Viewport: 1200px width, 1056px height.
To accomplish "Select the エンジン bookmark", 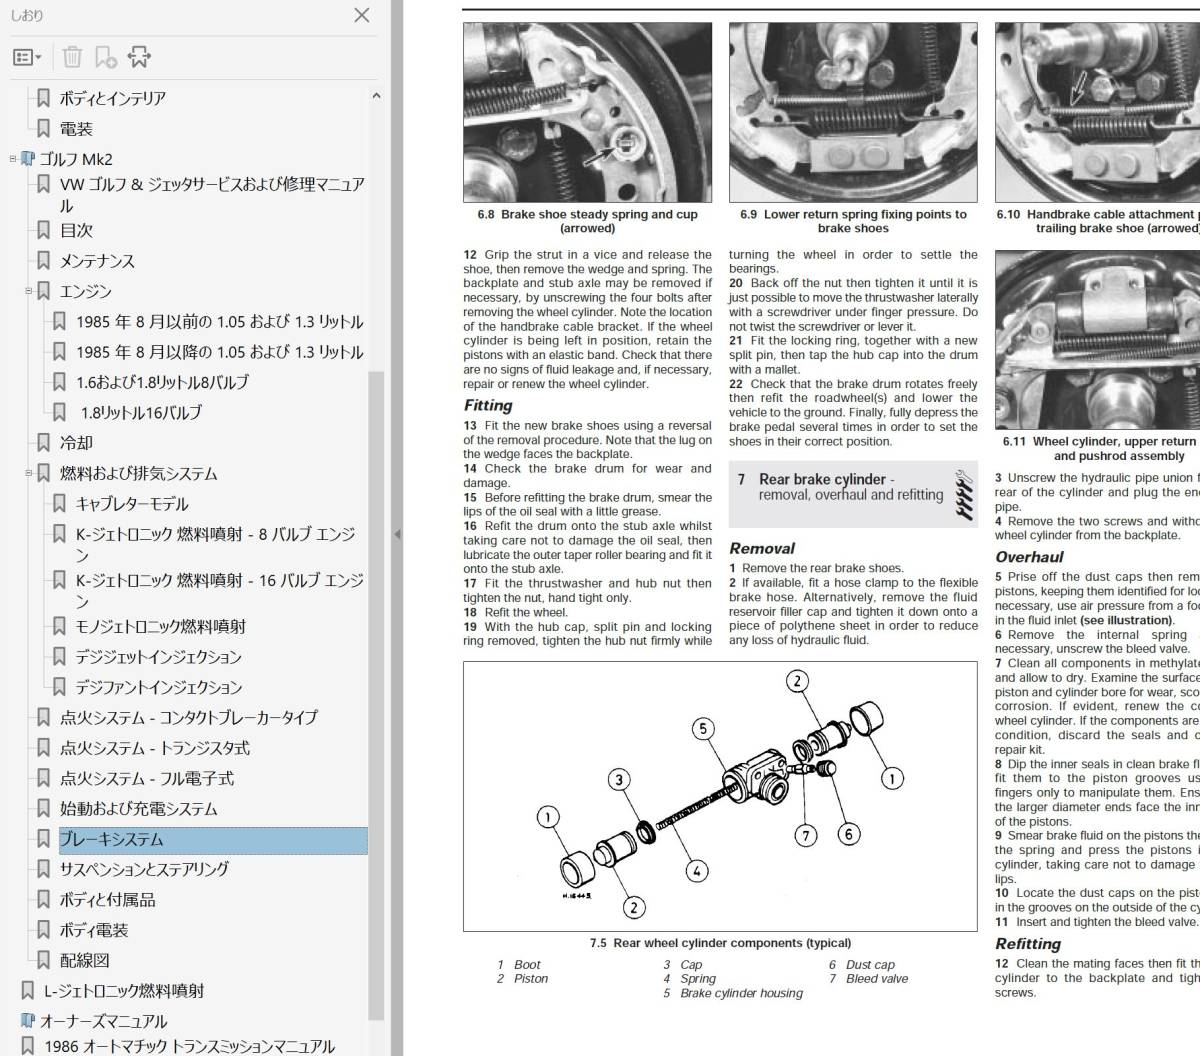I will click(x=85, y=291).
